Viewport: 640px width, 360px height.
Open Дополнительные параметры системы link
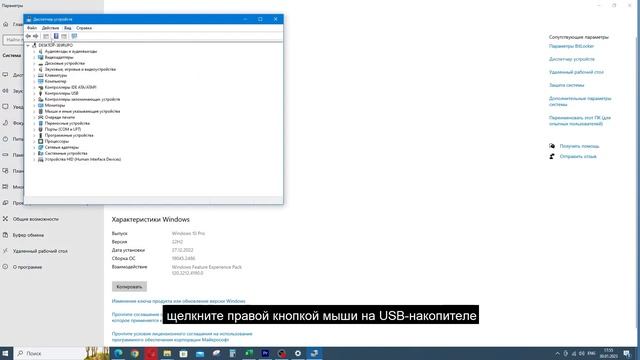point(580,102)
